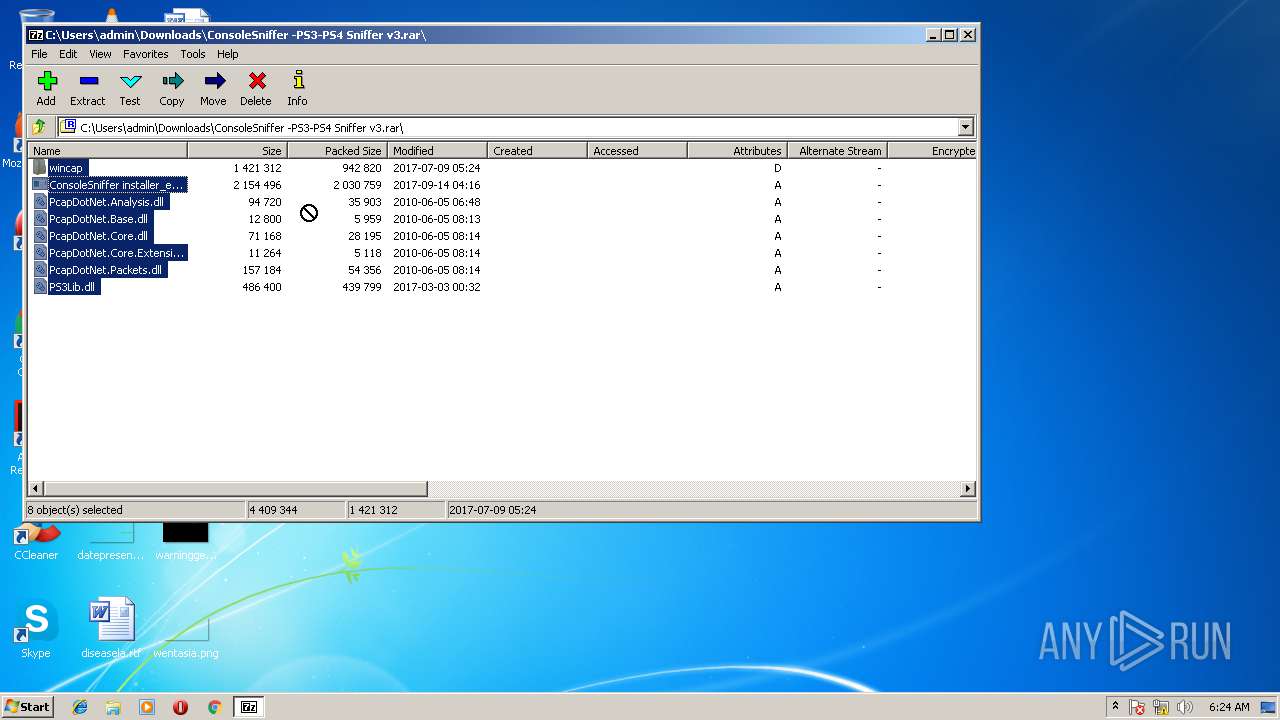The image size is (1280, 720).
Task: Open wentasia.png on the desktop
Action: [x=186, y=638]
